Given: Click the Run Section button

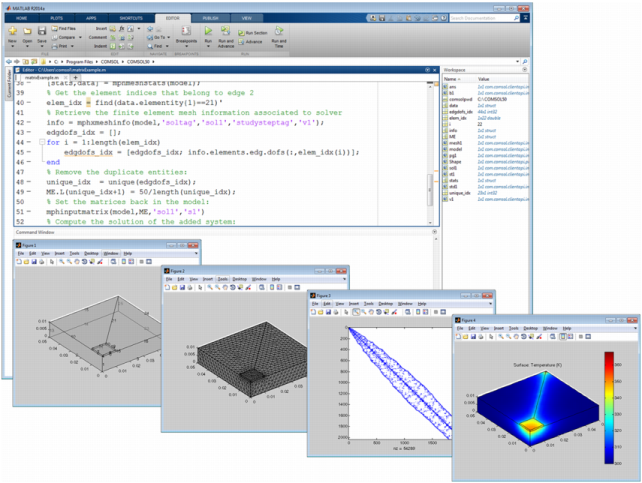Looking at the screenshot, I should click(253, 33).
